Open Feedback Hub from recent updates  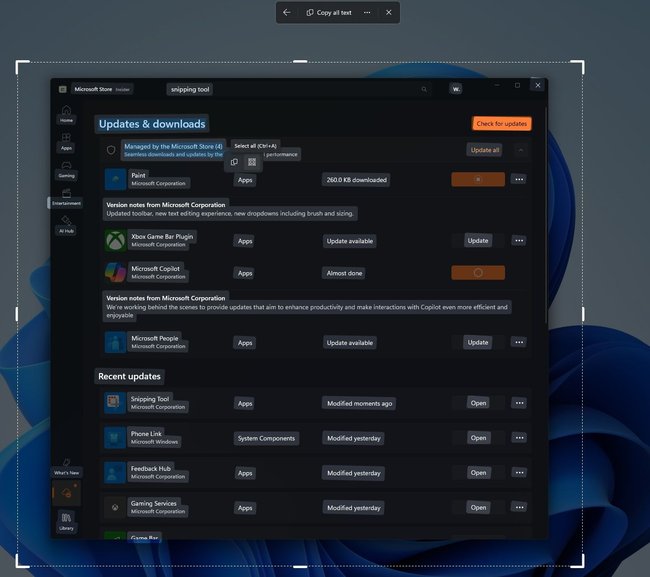tap(478, 473)
